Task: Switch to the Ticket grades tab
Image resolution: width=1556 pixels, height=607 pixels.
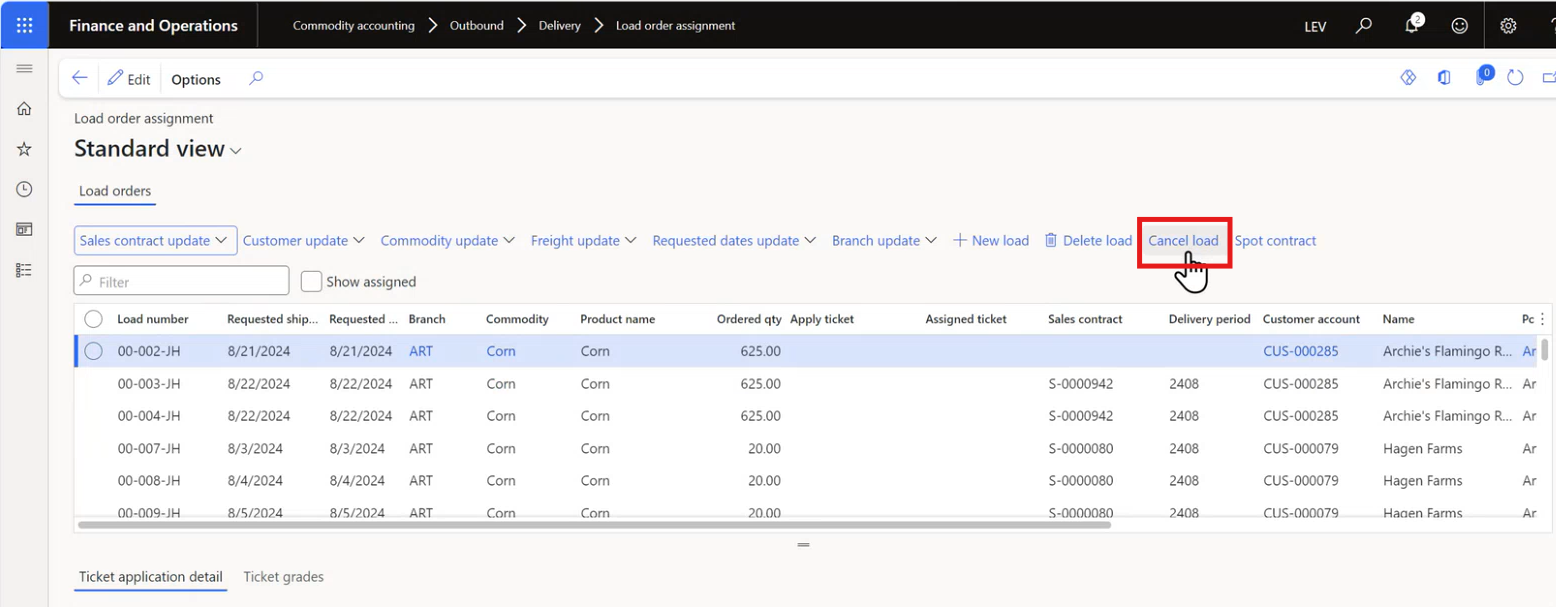Action: [283, 577]
